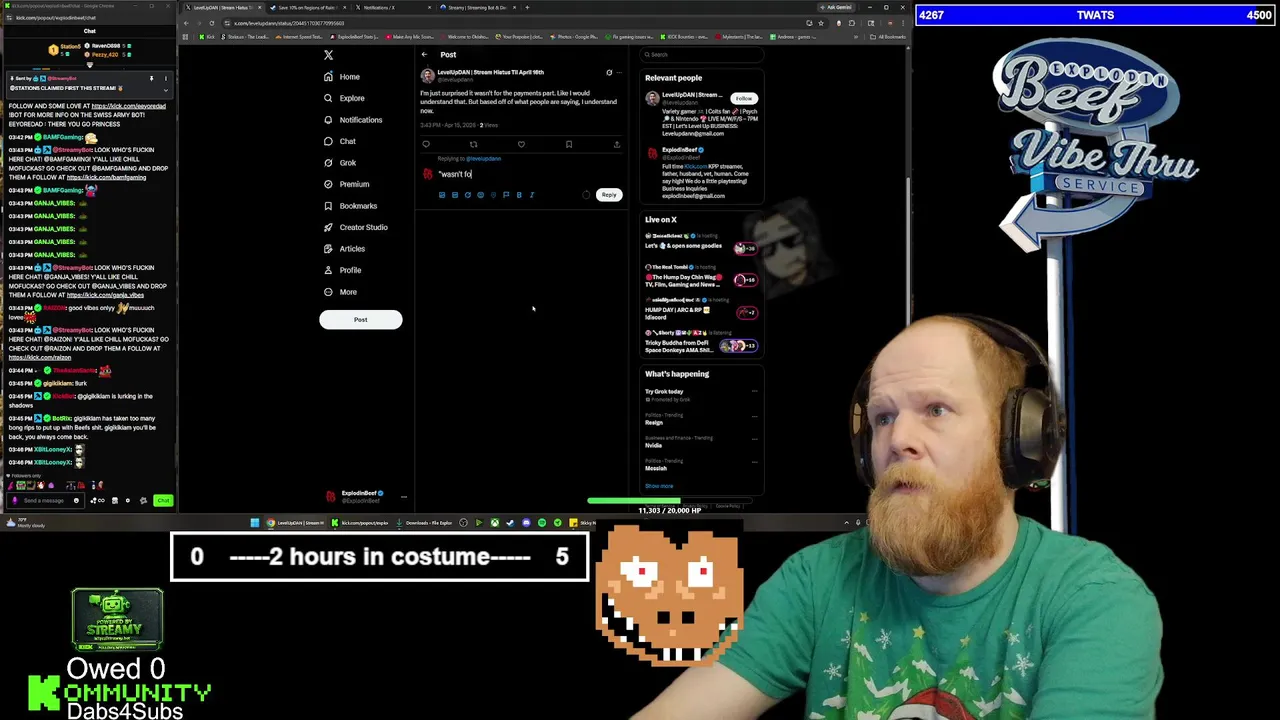Reload the X page

point(211,23)
